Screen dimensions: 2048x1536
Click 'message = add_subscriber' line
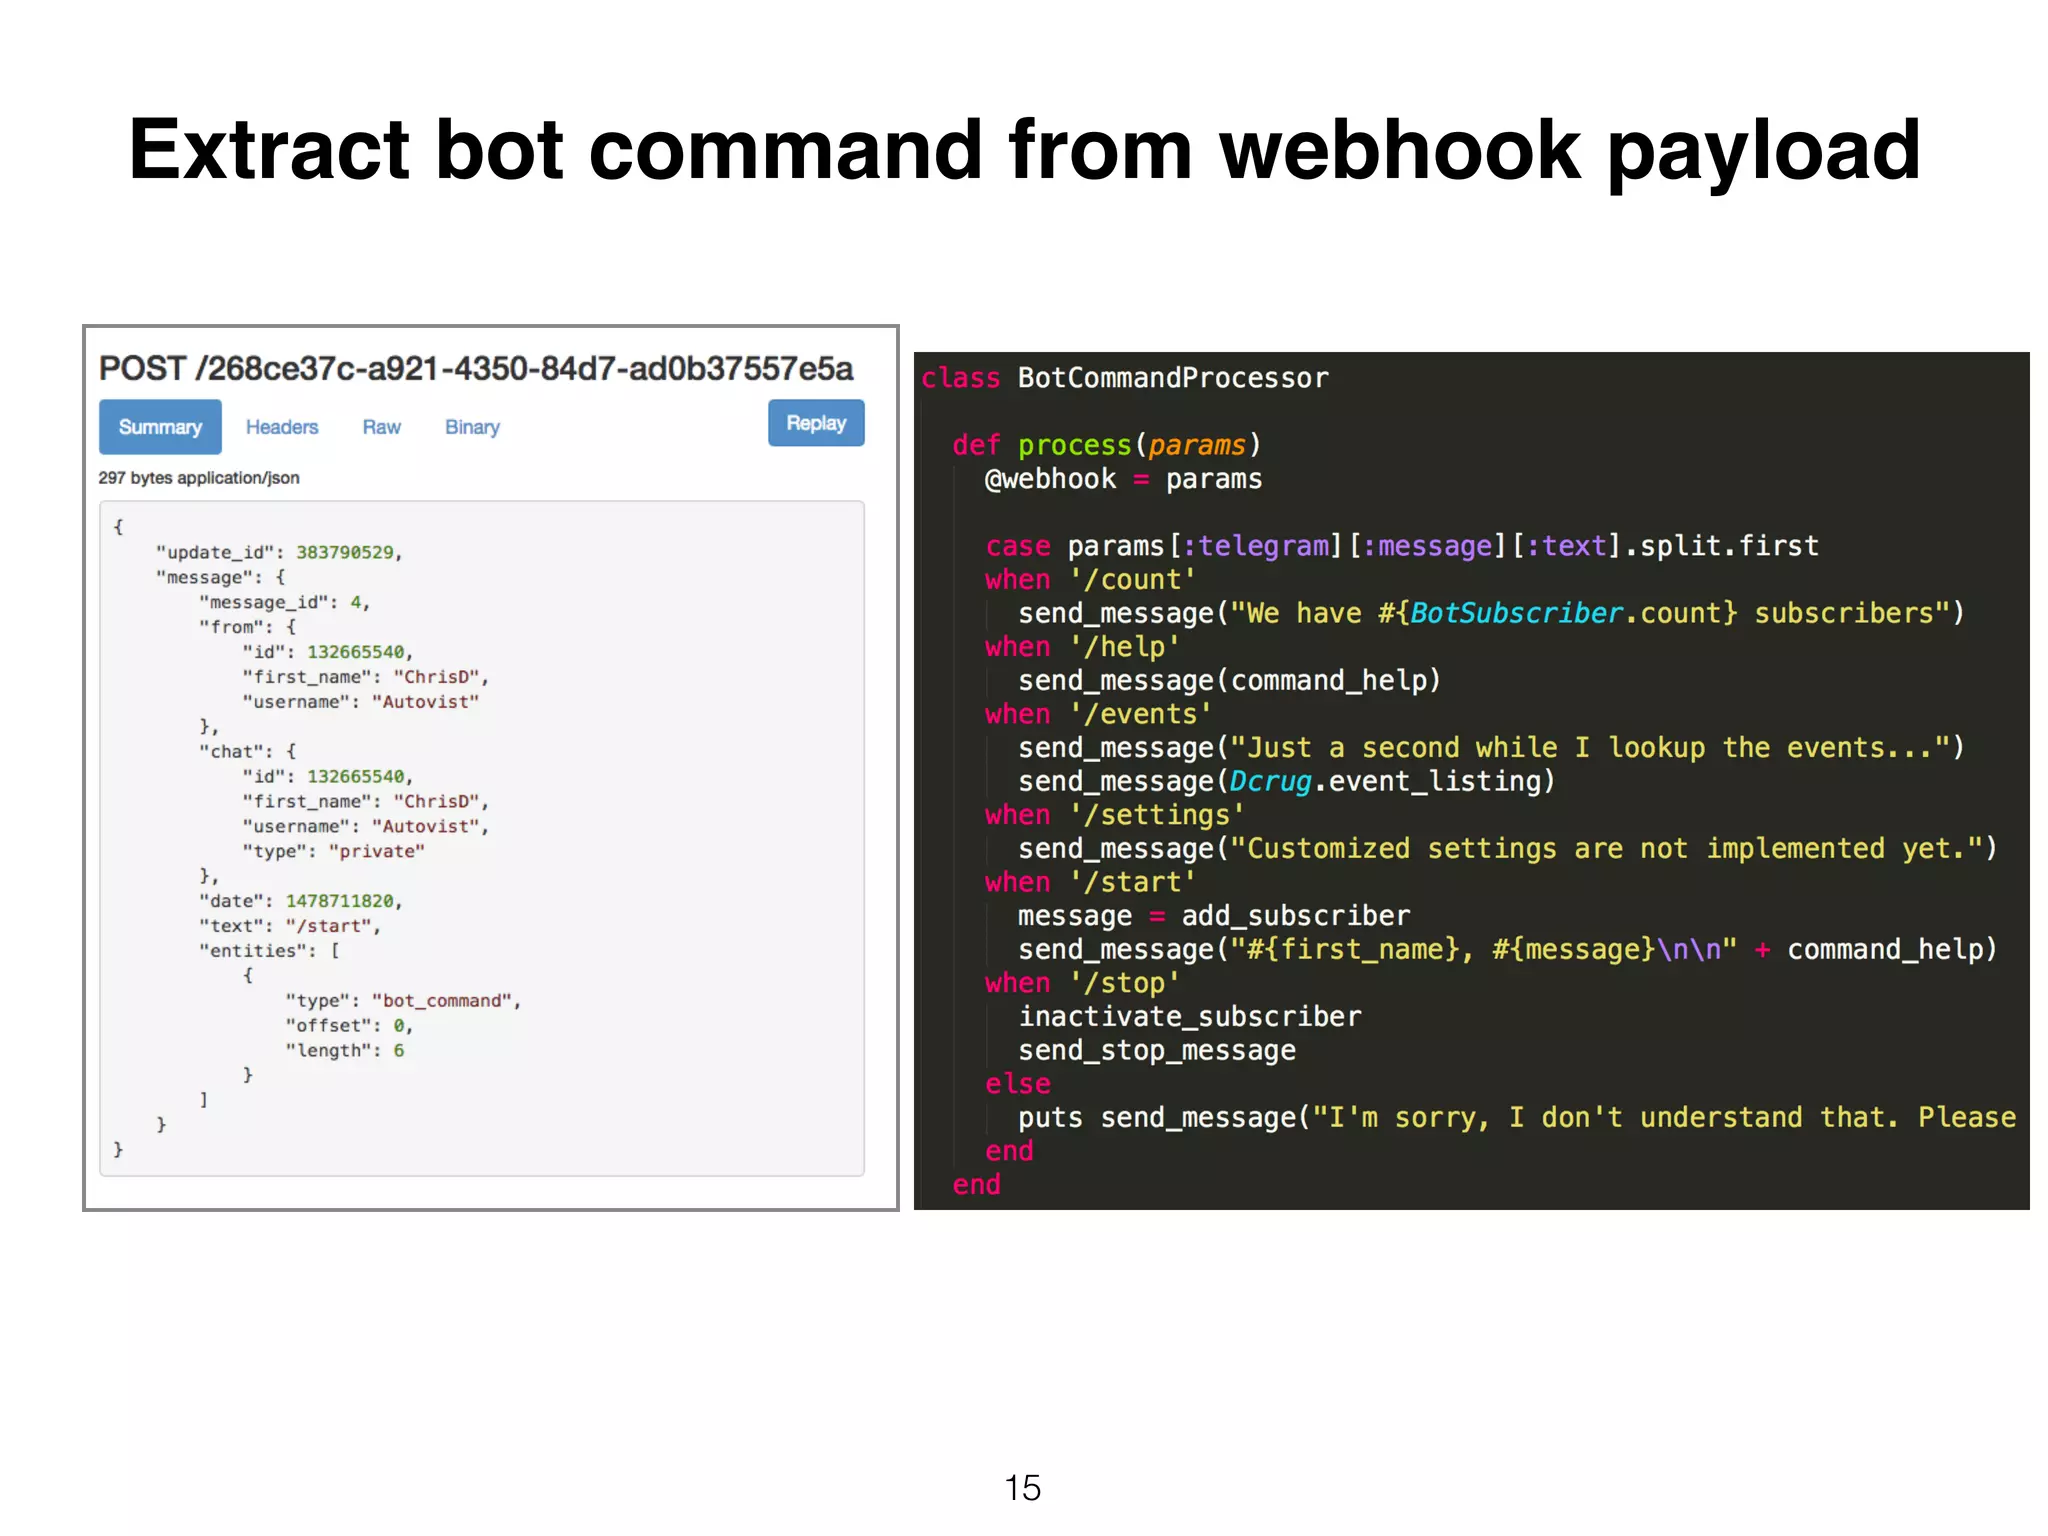tap(1214, 916)
